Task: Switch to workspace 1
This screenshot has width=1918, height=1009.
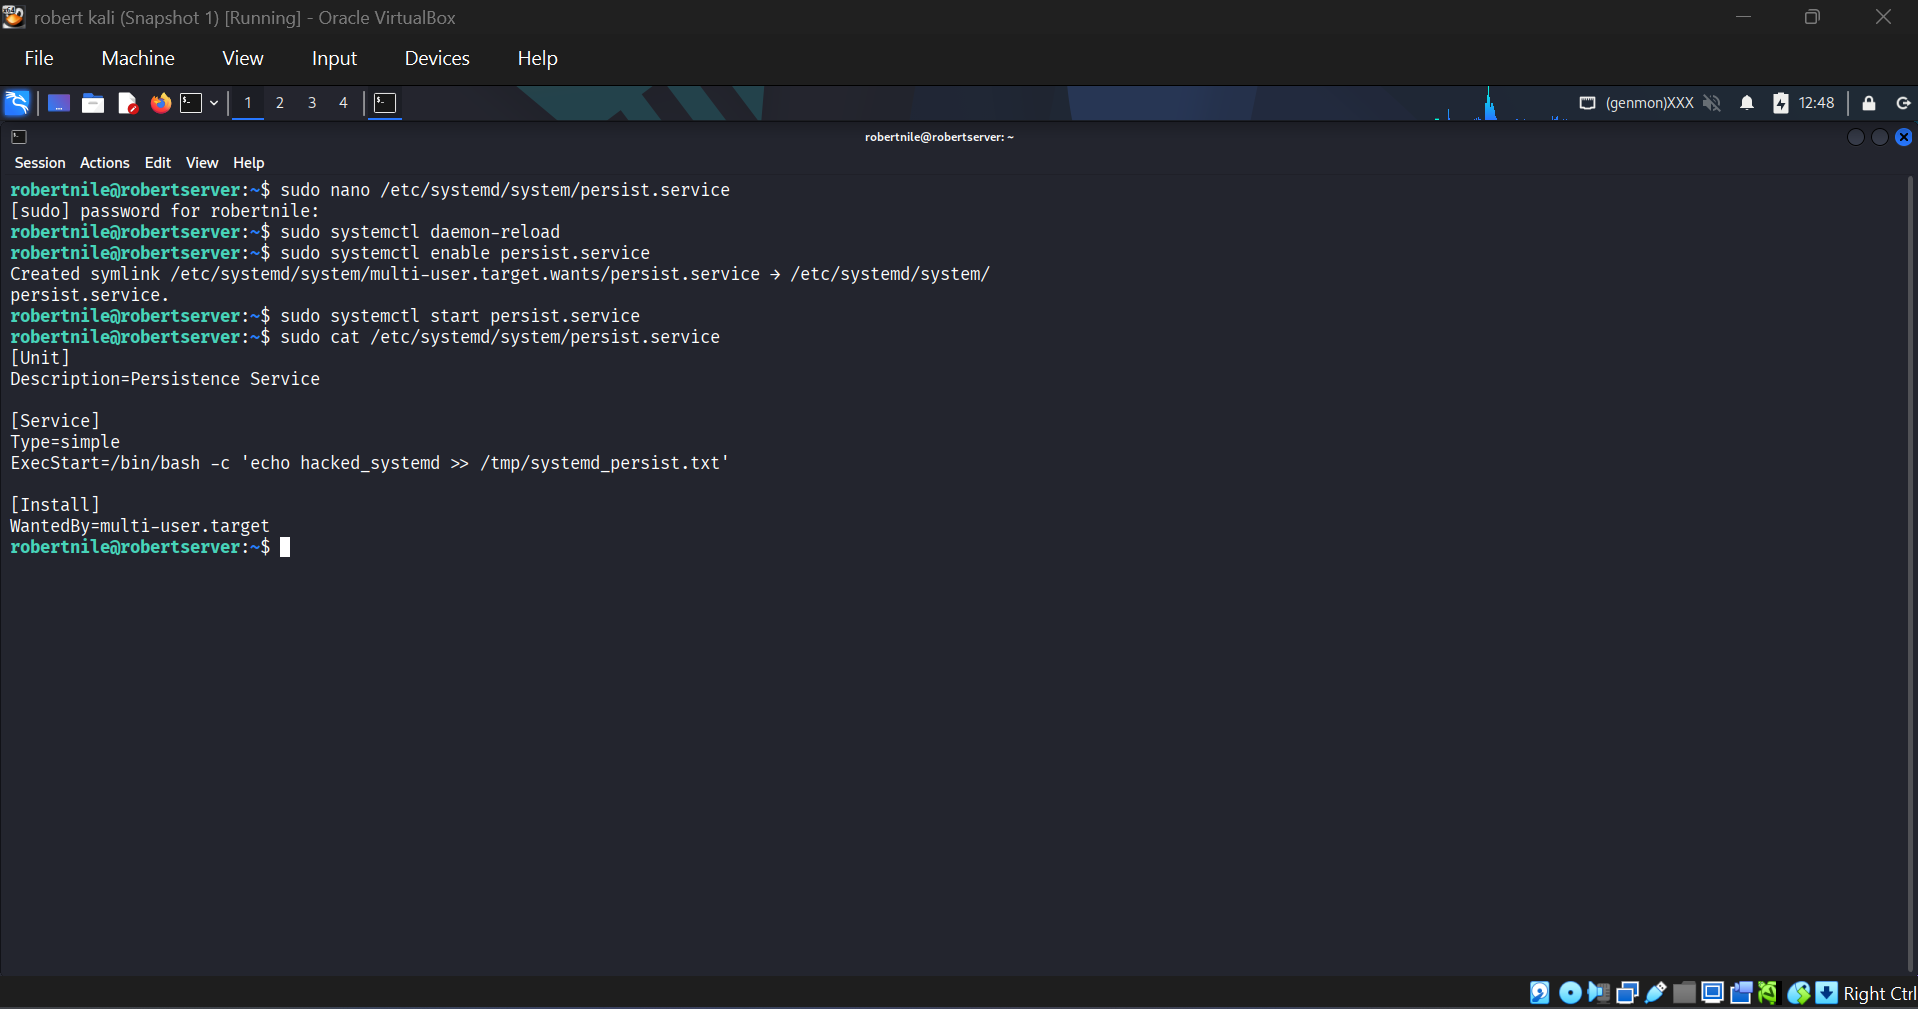Action: pos(248,103)
